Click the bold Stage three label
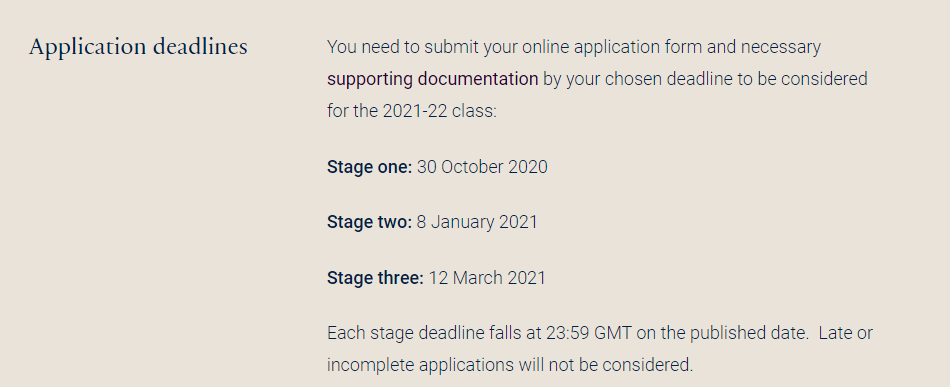This screenshot has height=387, width=950. [376, 278]
